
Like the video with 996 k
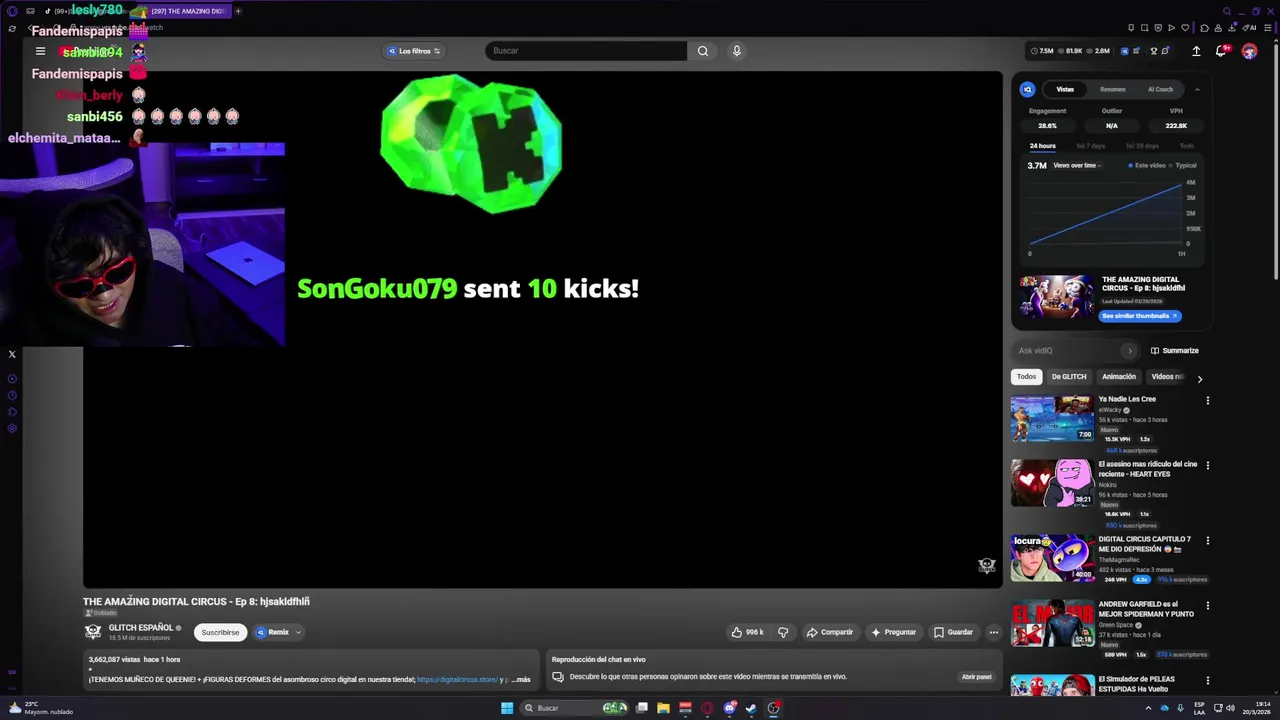coord(747,632)
